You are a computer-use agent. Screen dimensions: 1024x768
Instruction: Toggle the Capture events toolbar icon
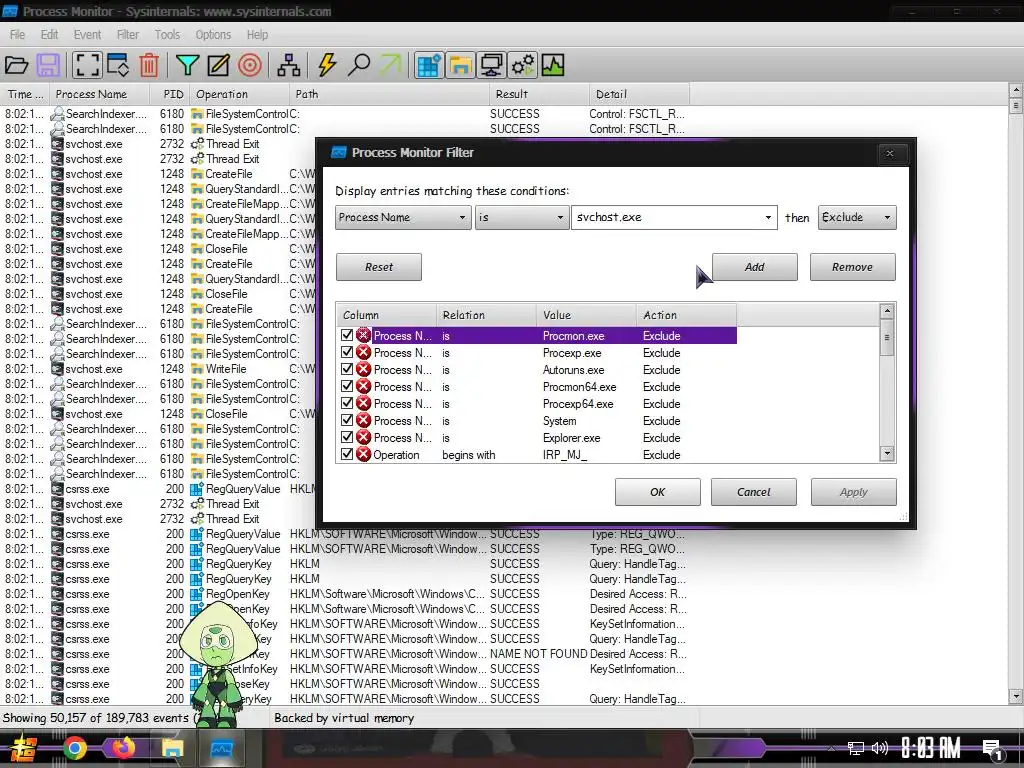coord(87,65)
